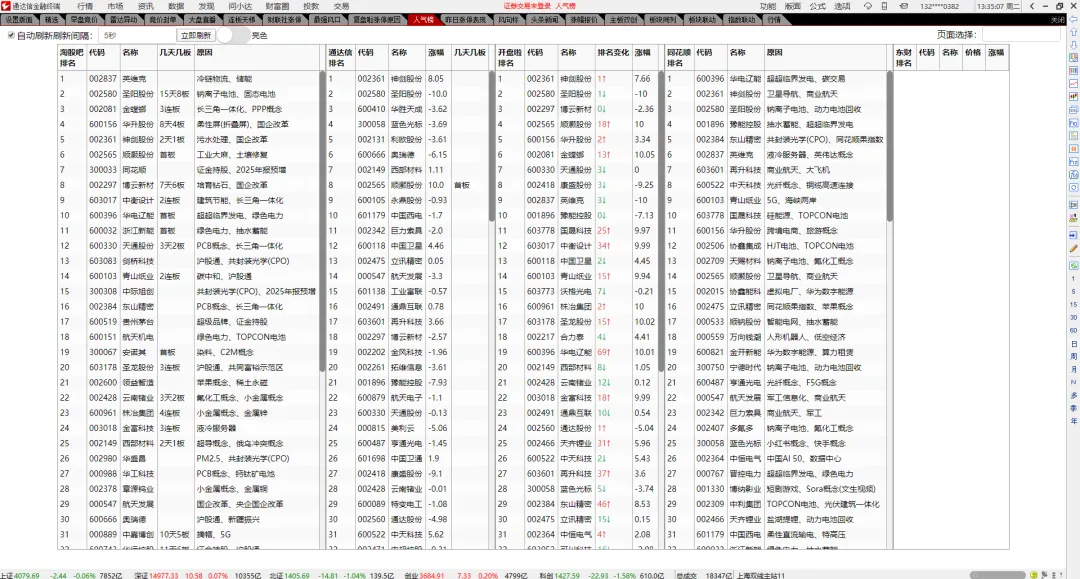Viewport: 1080px width, 579px height.
Task: Click the F10 info sidebar icon
Action: (x=1073, y=123)
